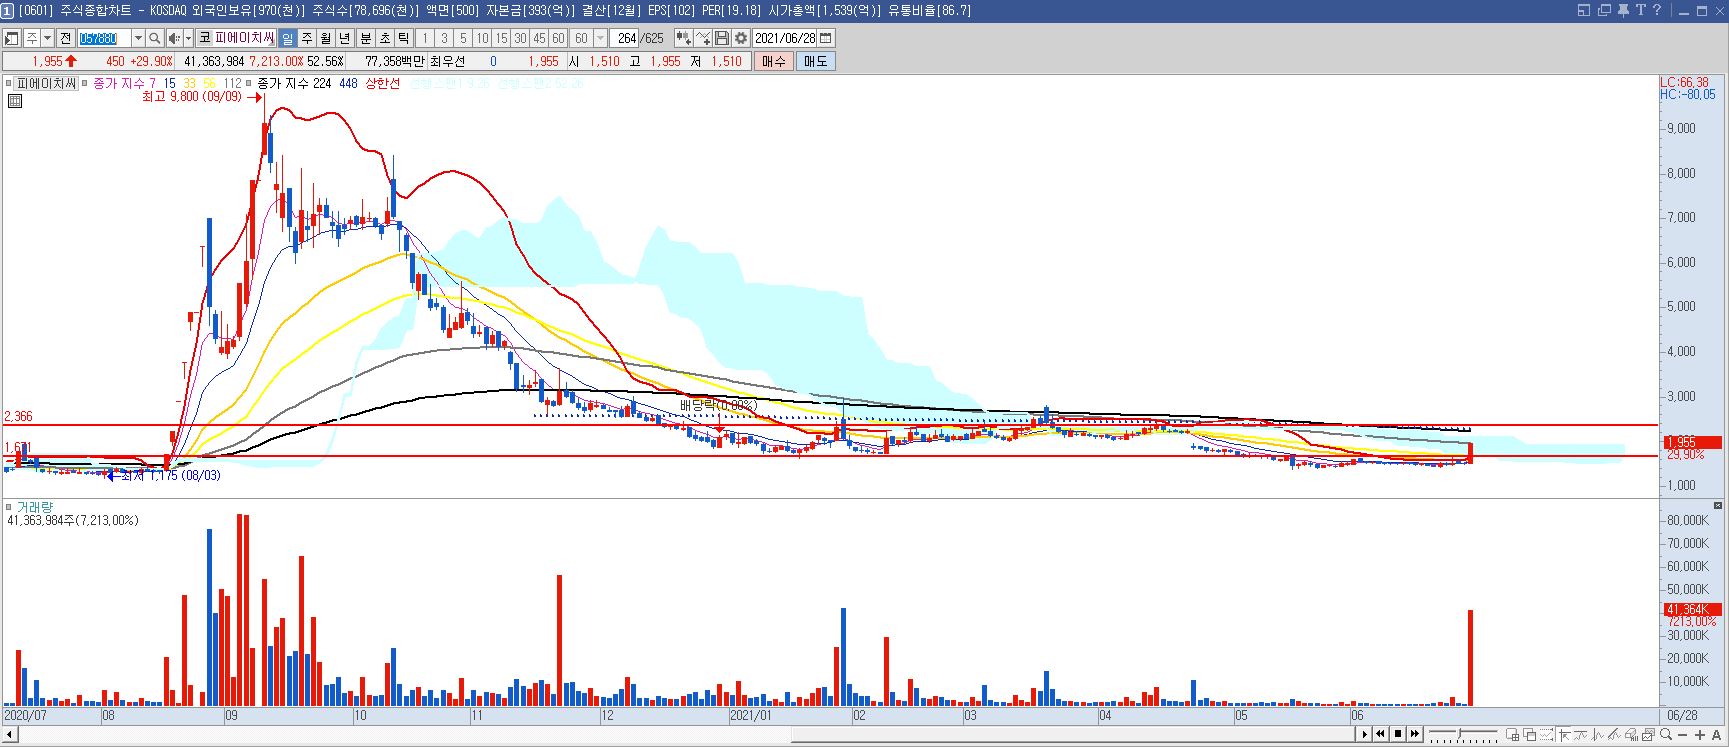Image resolution: width=1729 pixels, height=747 pixels.
Task: Select the 년 (yearly) chart period
Action: pyautogui.click(x=344, y=38)
